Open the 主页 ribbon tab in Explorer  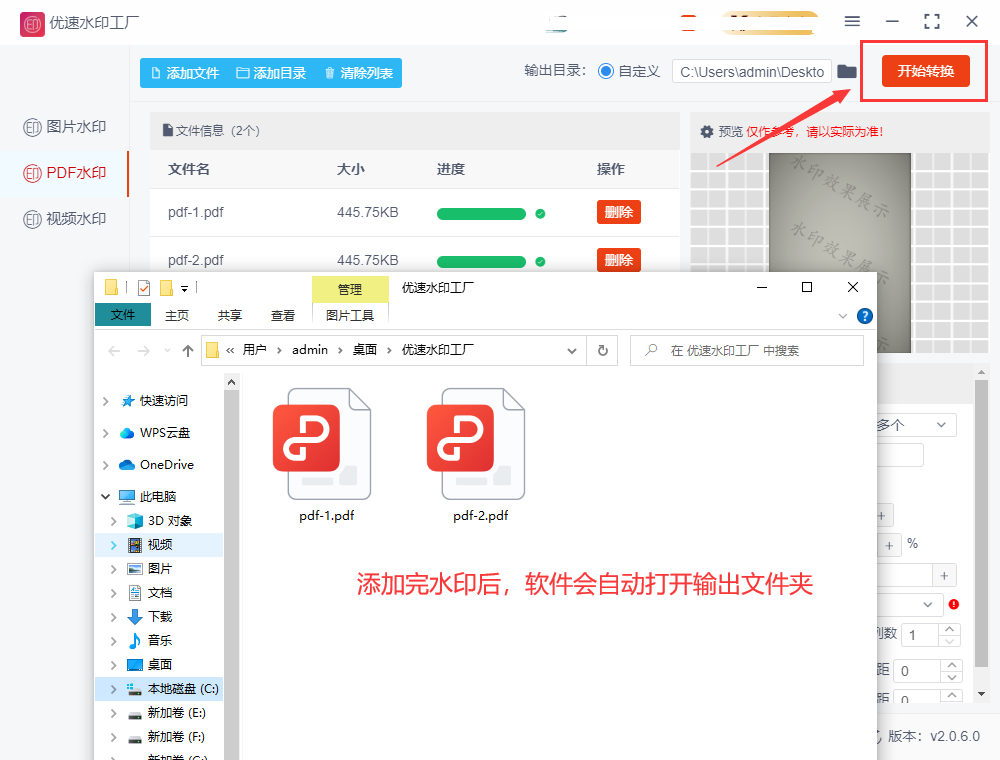pyautogui.click(x=177, y=316)
